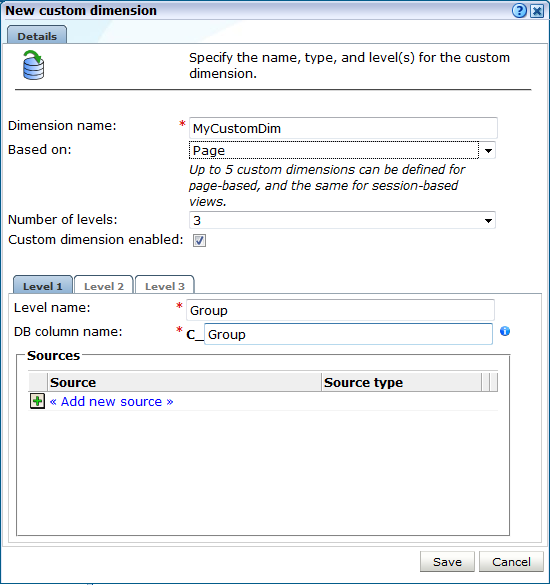Click the Sources group title

pyautogui.click(x=53, y=356)
